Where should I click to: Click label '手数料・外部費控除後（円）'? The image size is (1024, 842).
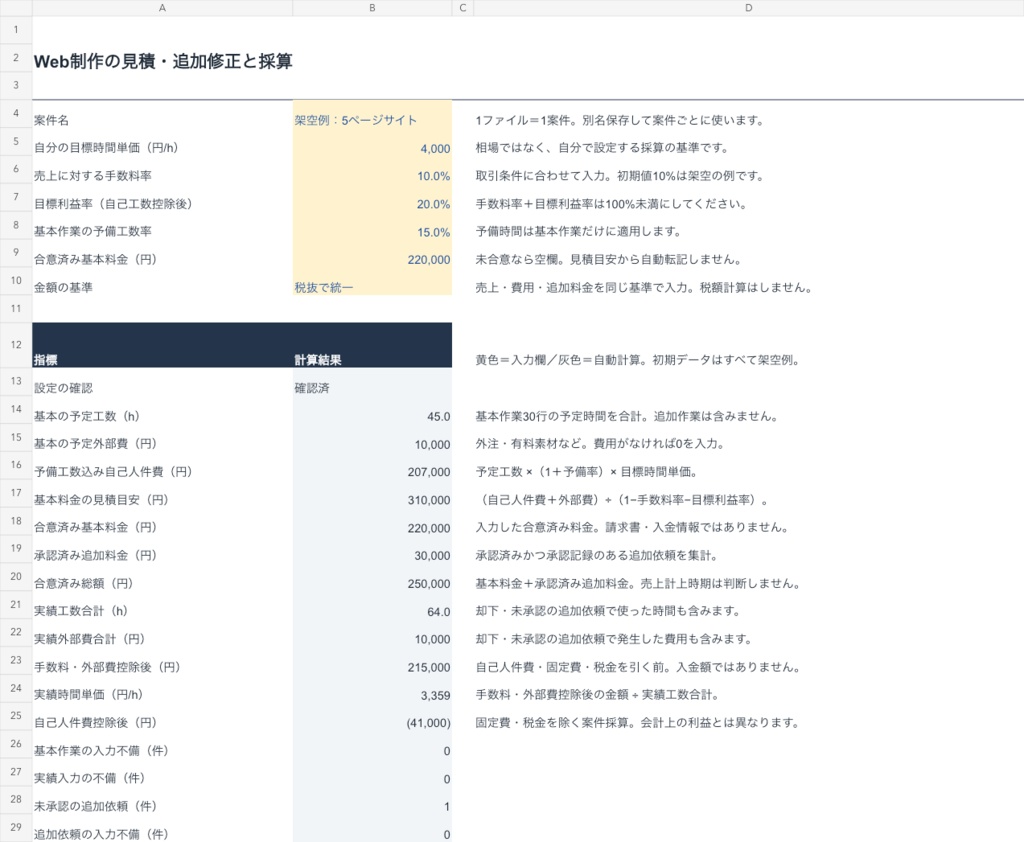[x=107, y=667]
